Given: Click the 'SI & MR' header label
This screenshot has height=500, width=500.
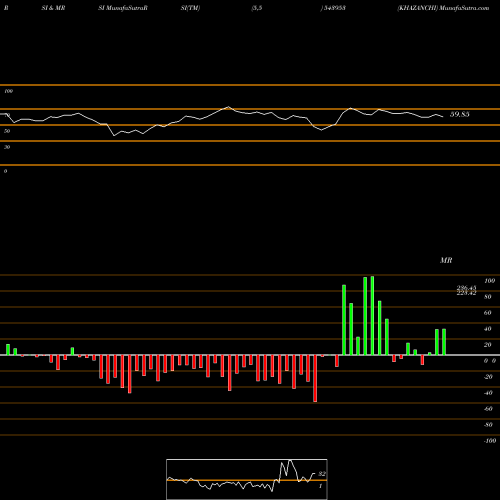Looking at the screenshot, I should click(x=53, y=8).
